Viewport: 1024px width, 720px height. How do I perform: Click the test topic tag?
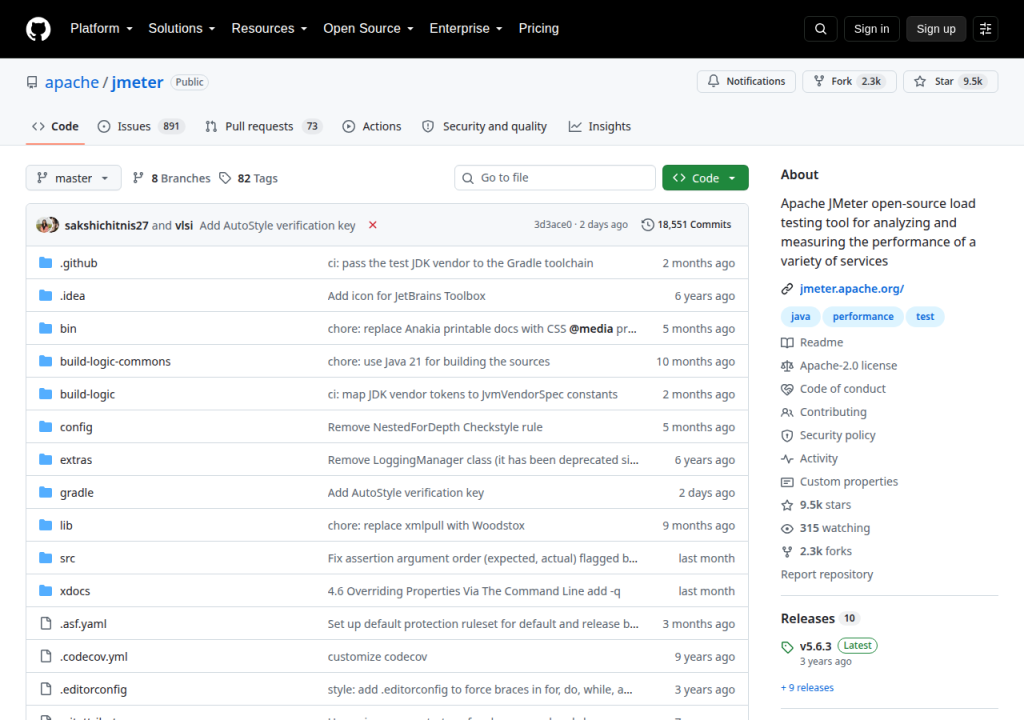925,316
